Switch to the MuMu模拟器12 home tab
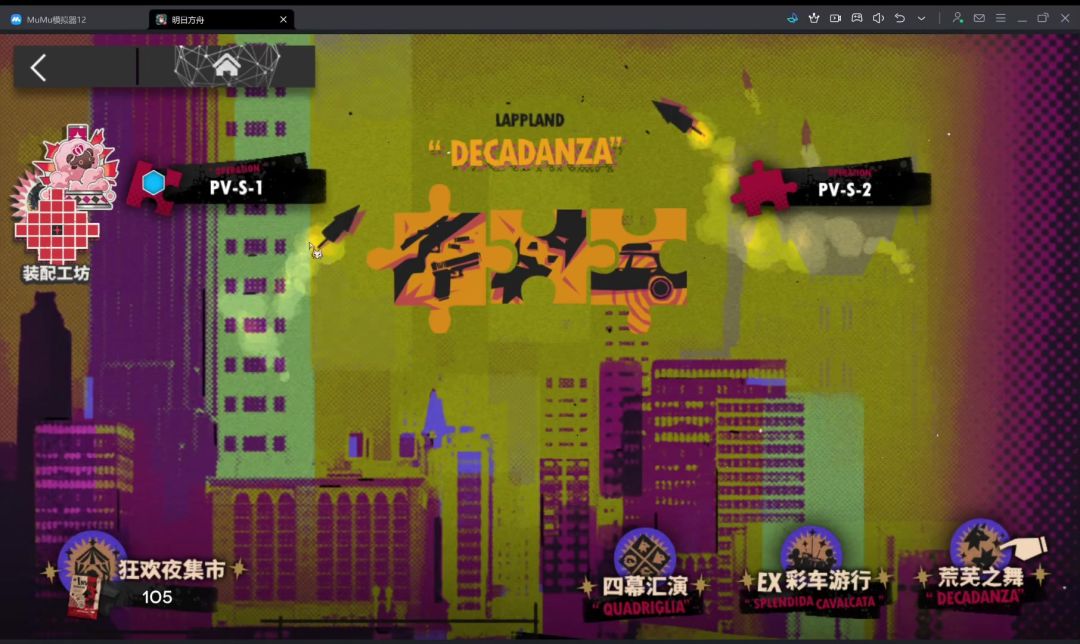This screenshot has width=1080, height=644. click(x=50, y=19)
